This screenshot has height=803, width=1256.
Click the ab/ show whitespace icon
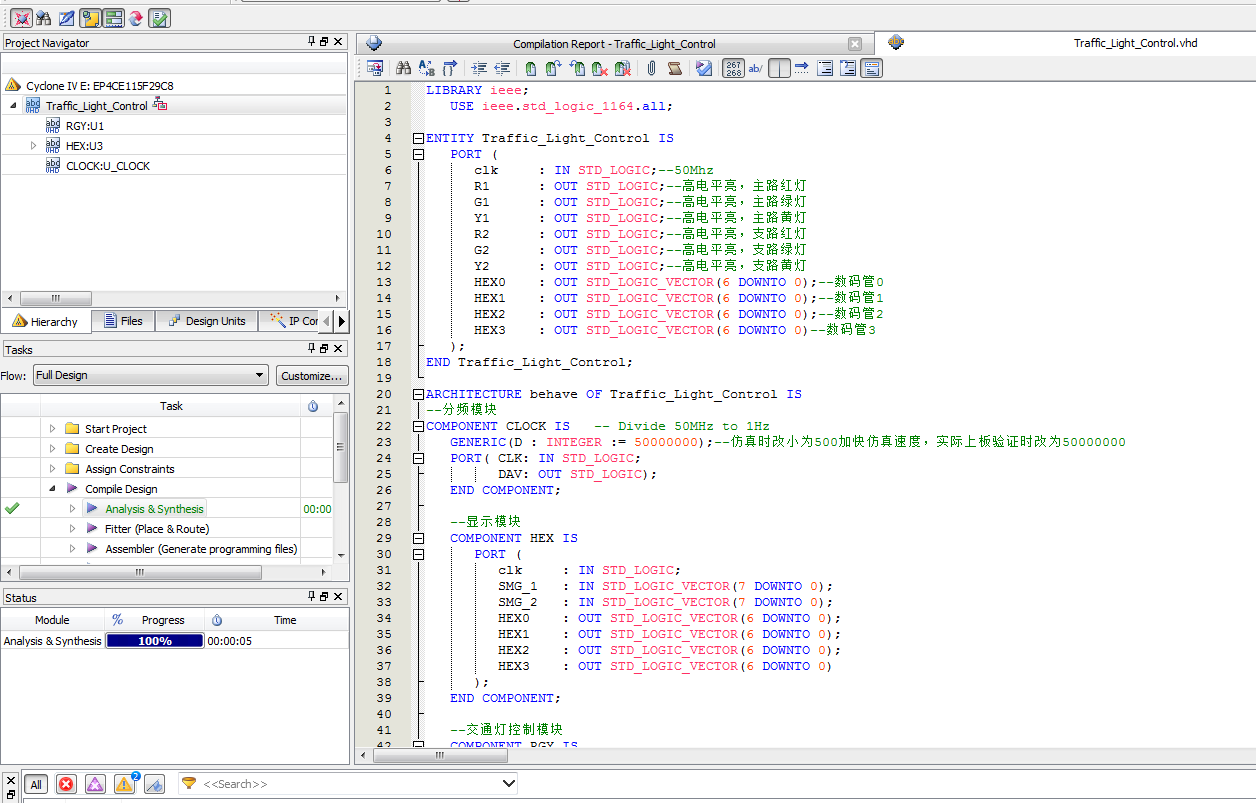(x=755, y=68)
